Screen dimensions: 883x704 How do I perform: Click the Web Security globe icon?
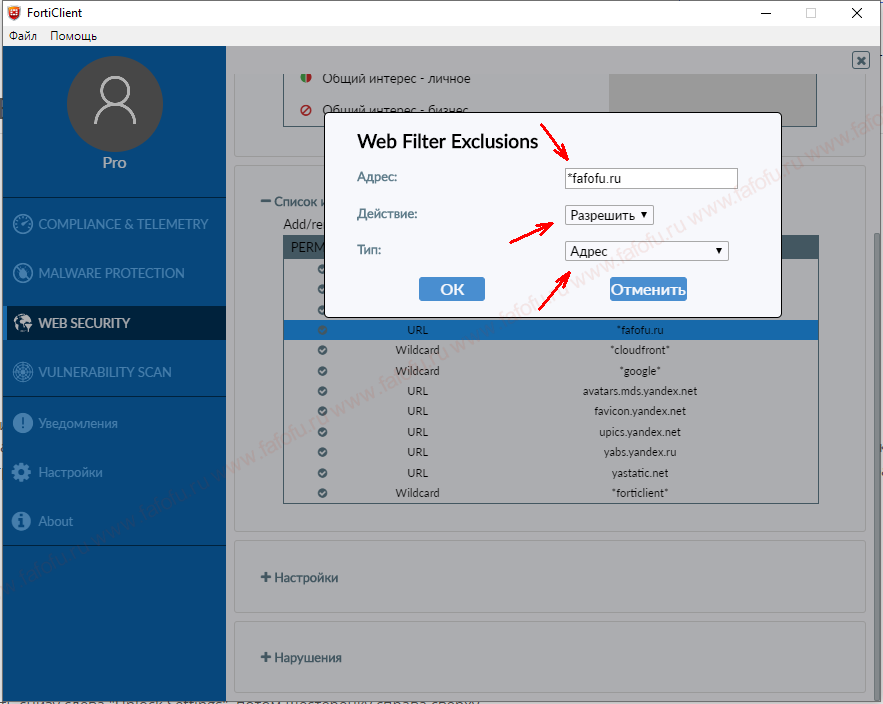point(23,323)
